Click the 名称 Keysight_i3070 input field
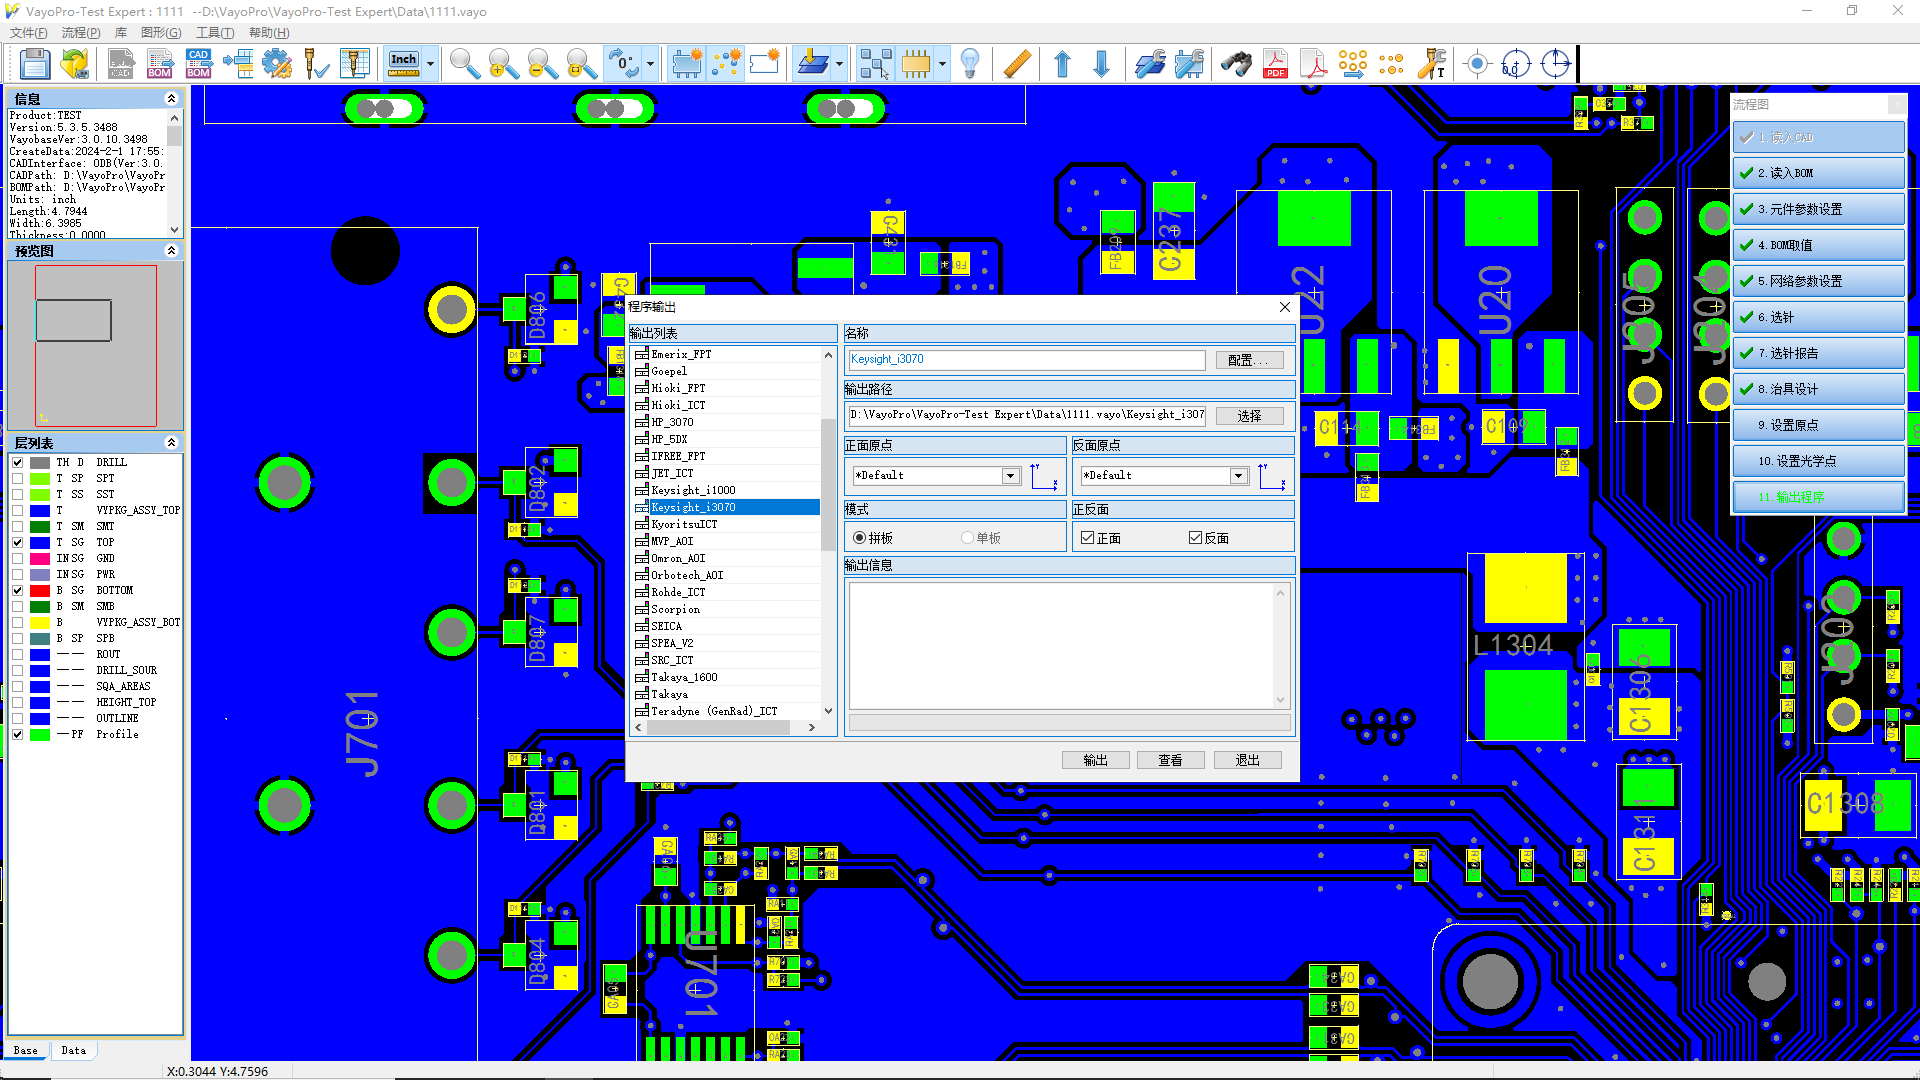 pos(1026,359)
